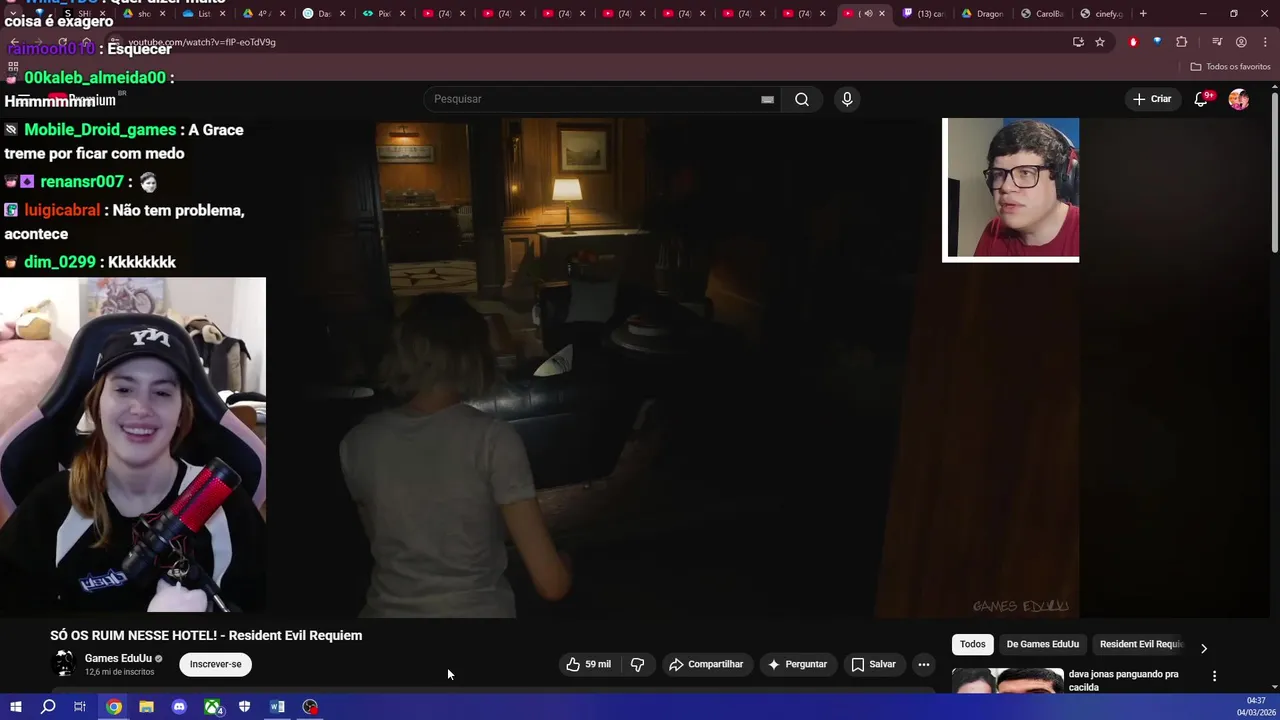The width and height of the screenshot is (1280, 720).
Task: Open options menu for 'dava jonas' video
Action: 1214,676
